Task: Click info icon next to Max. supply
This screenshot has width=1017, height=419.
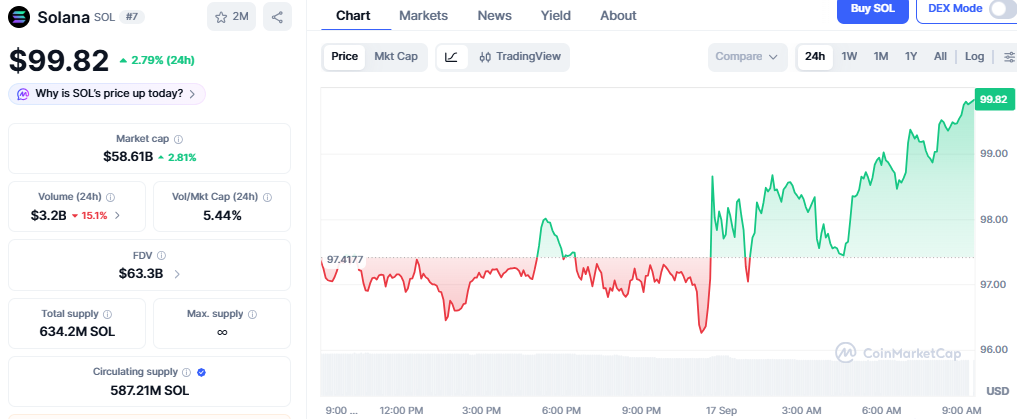Action: point(252,314)
